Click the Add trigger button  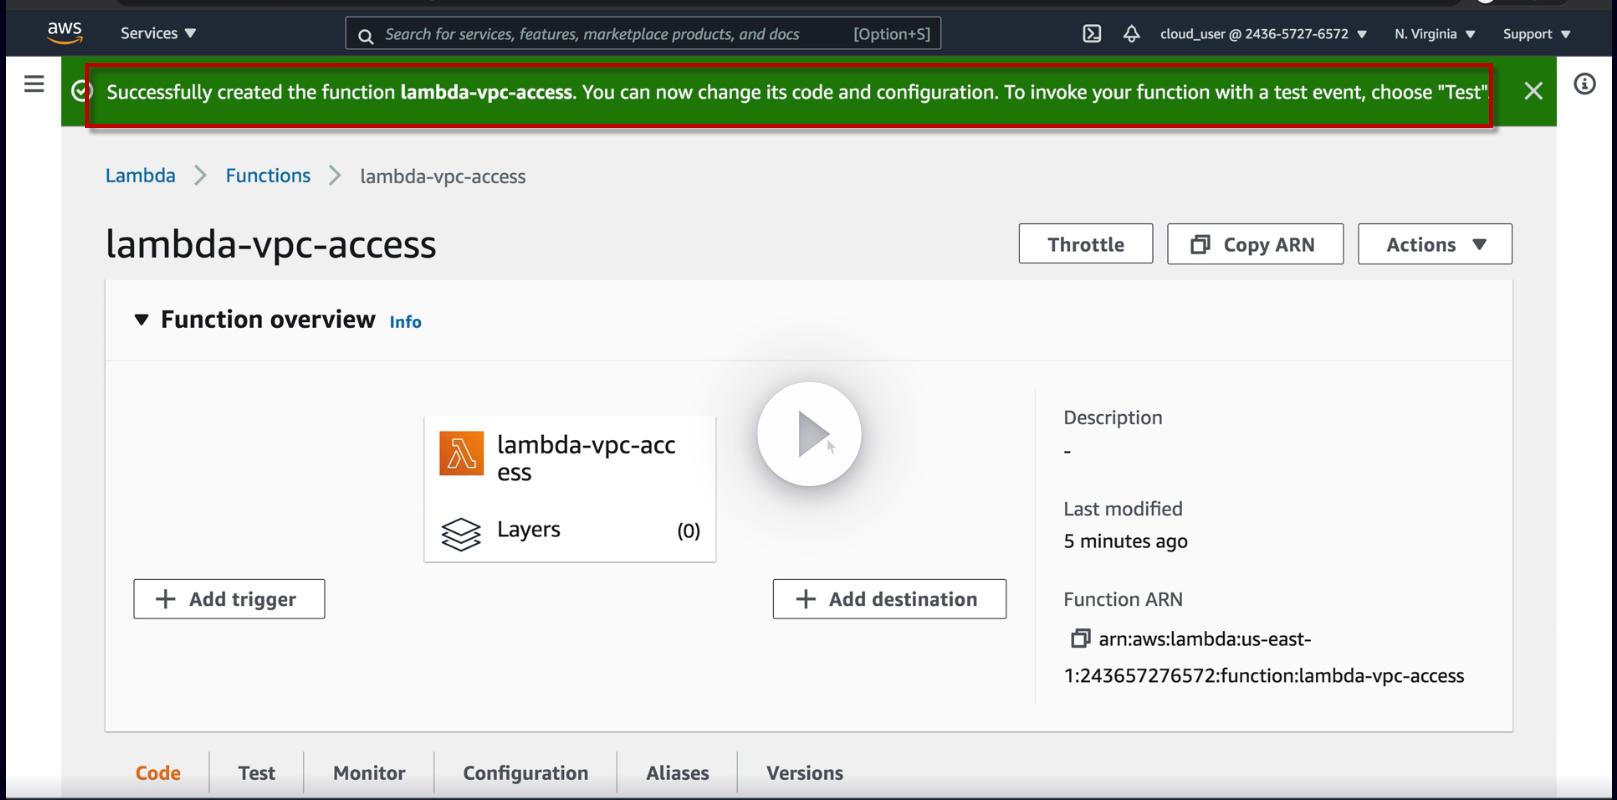[229, 599]
